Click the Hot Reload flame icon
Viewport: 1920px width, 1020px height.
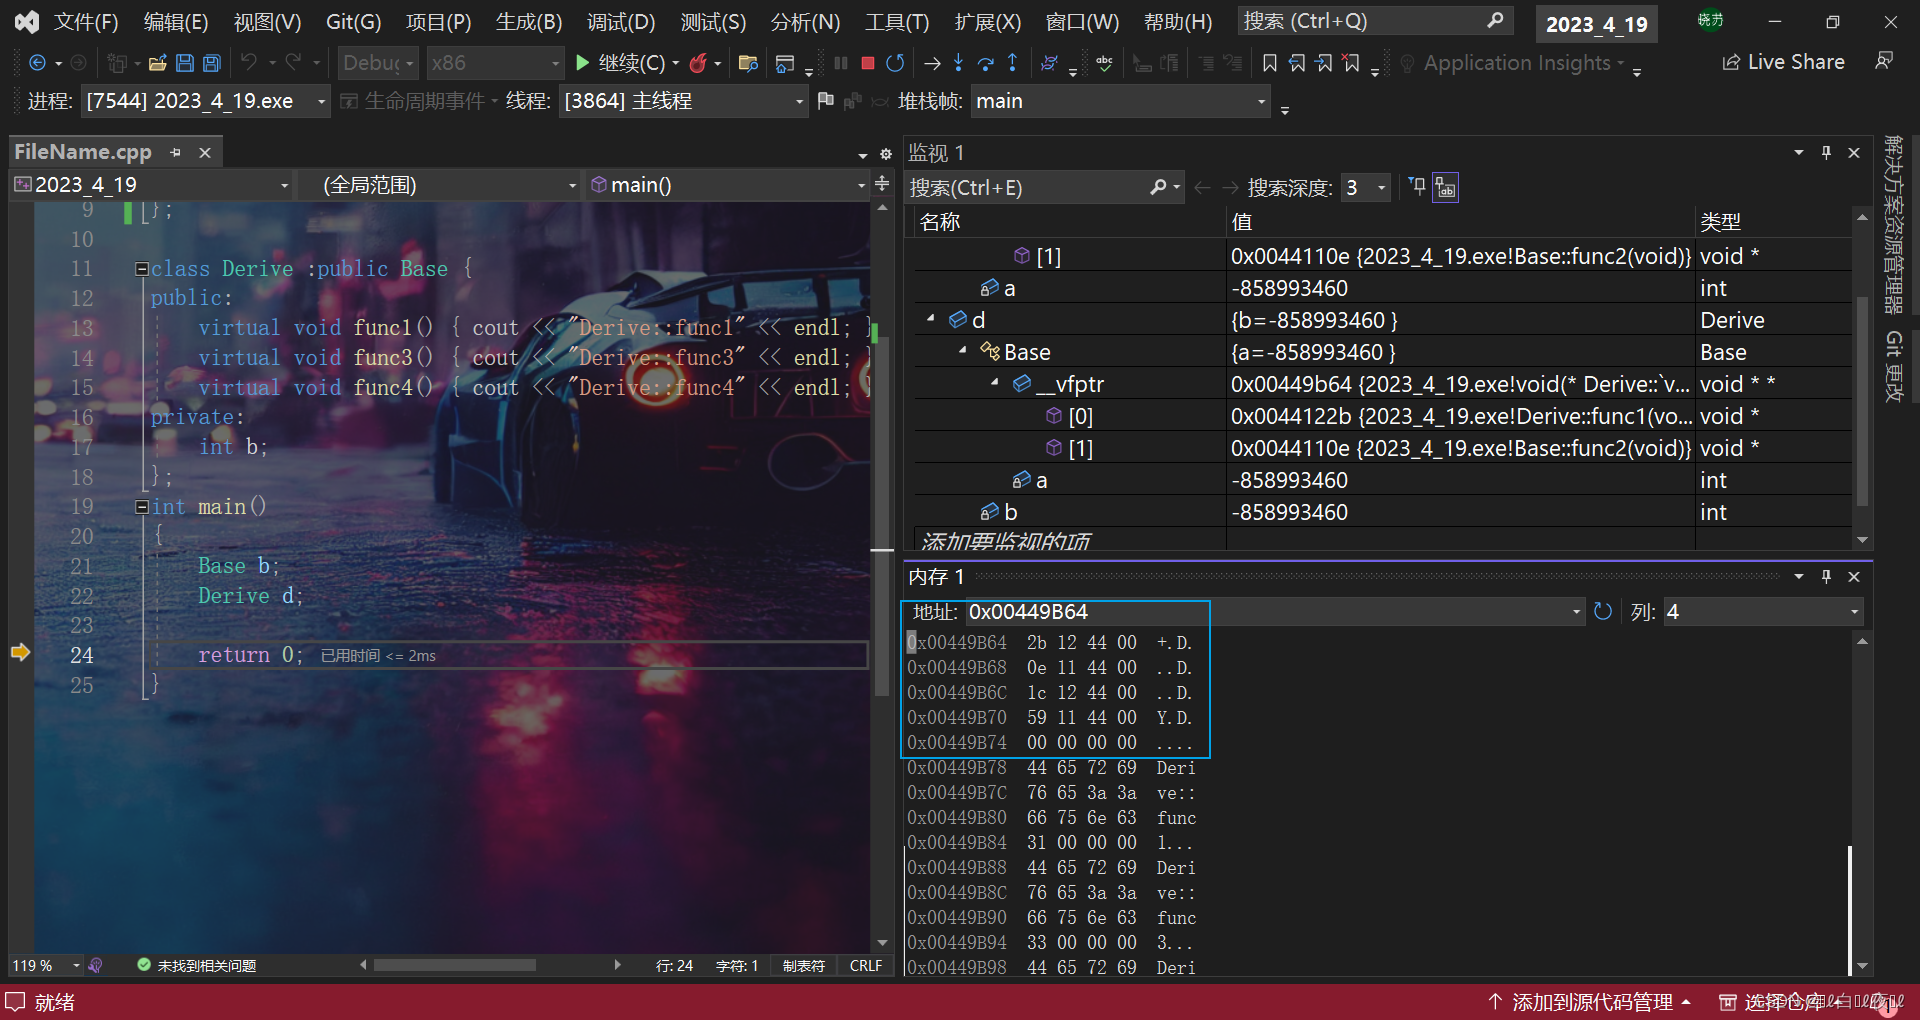pyautogui.click(x=698, y=63)
